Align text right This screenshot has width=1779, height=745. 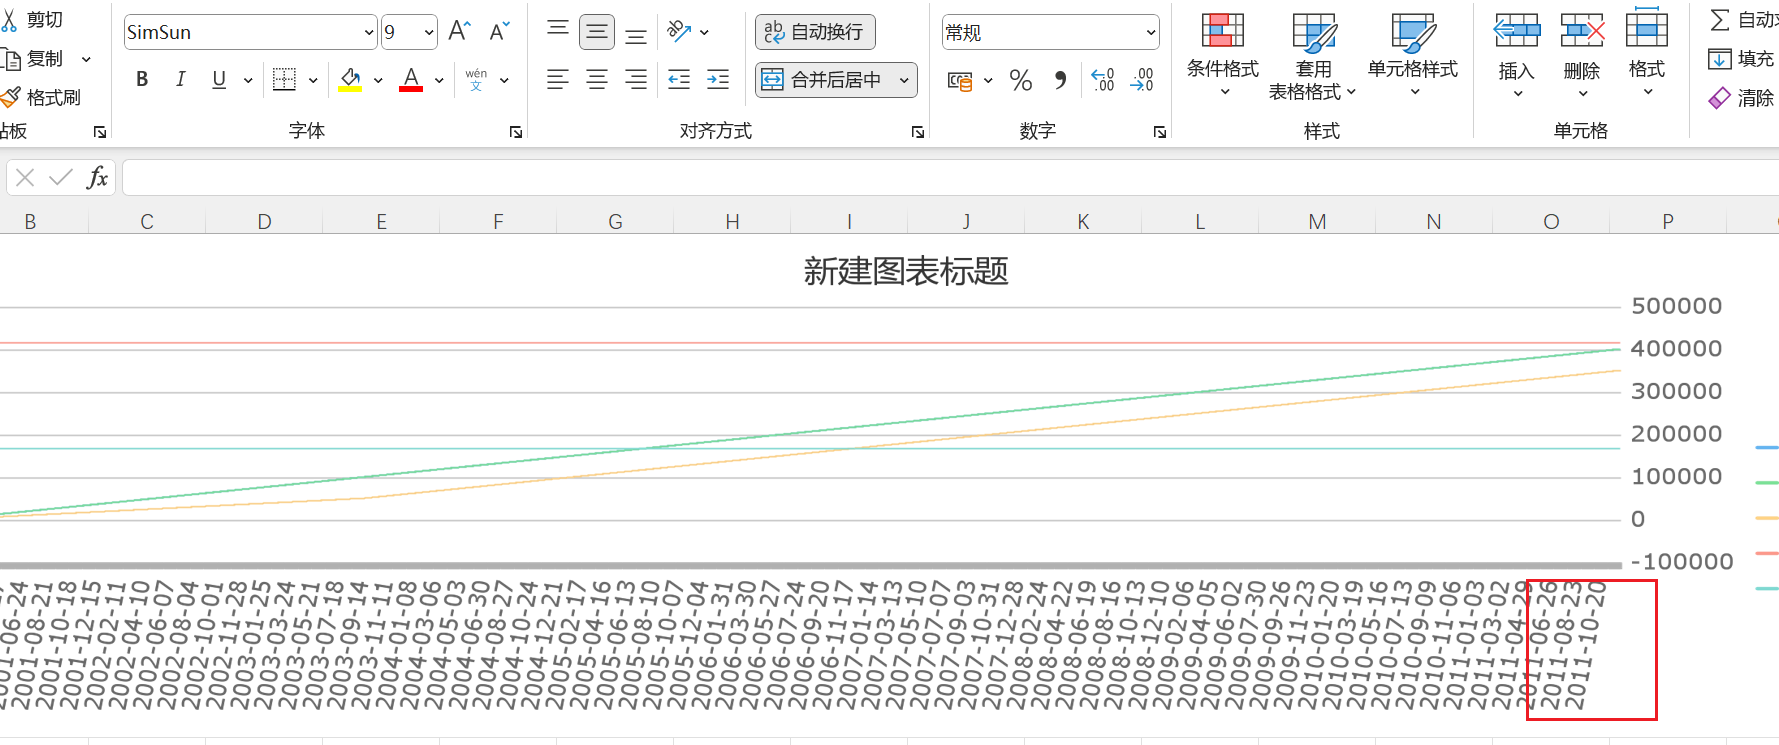coord(635,79)
